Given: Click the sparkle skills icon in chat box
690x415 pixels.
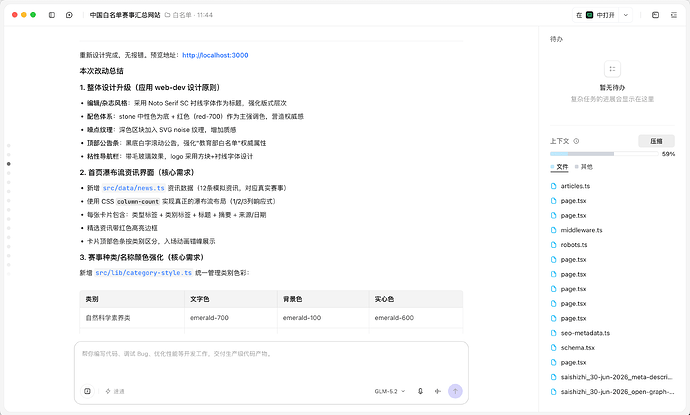Looking at the screenshot, I should (x=108, y=391).
